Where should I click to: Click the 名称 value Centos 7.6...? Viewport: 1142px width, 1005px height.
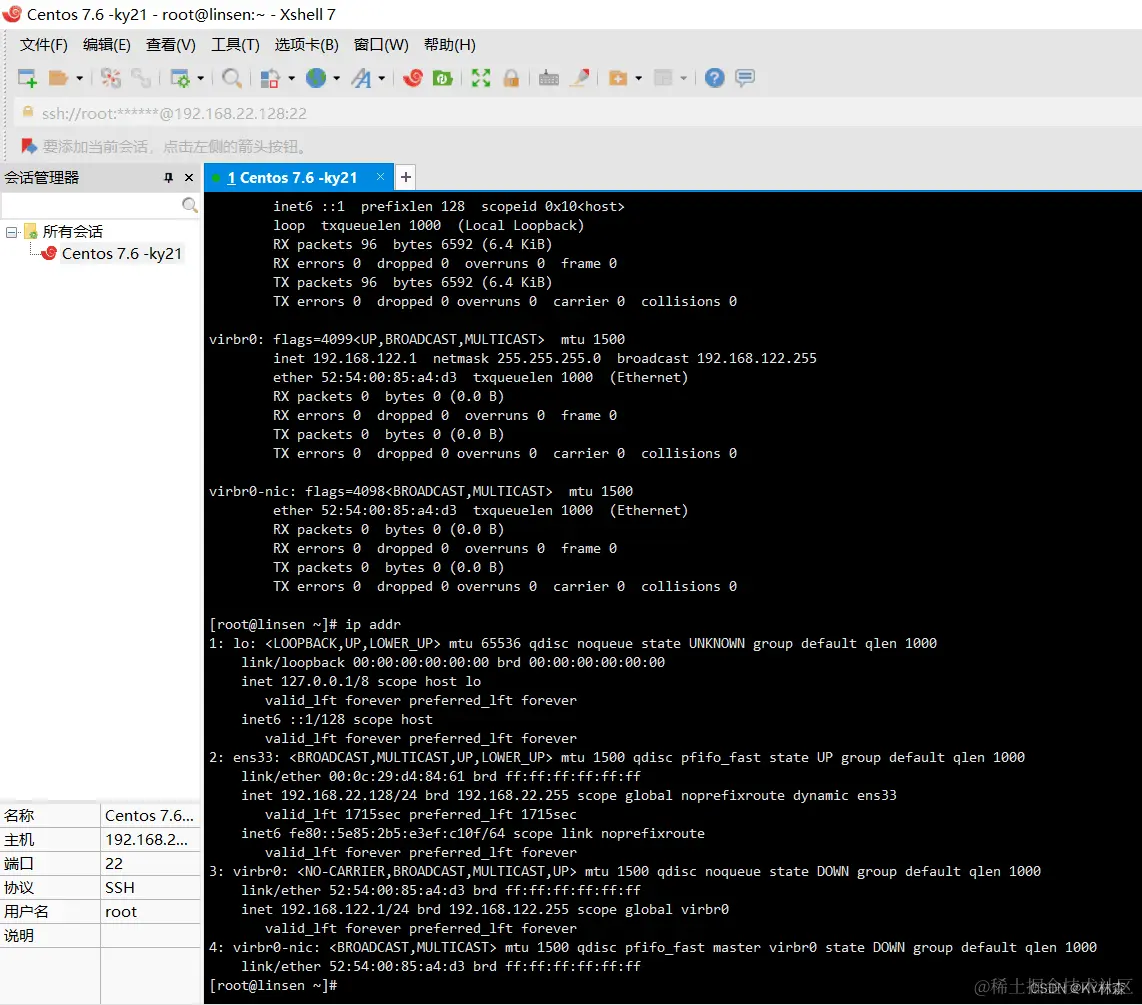tap(149, 816)
